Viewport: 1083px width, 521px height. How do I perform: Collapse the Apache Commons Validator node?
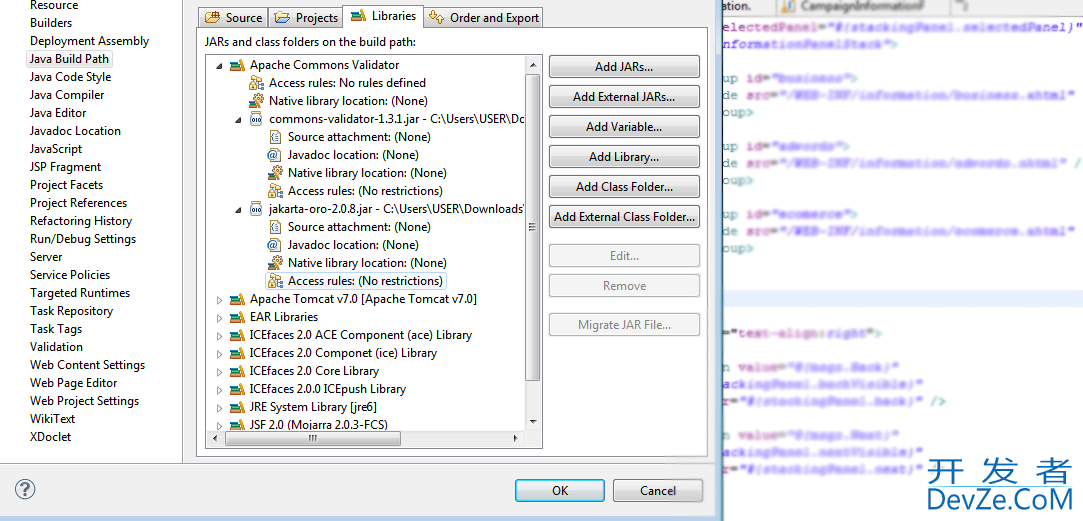tap(220, 66)
